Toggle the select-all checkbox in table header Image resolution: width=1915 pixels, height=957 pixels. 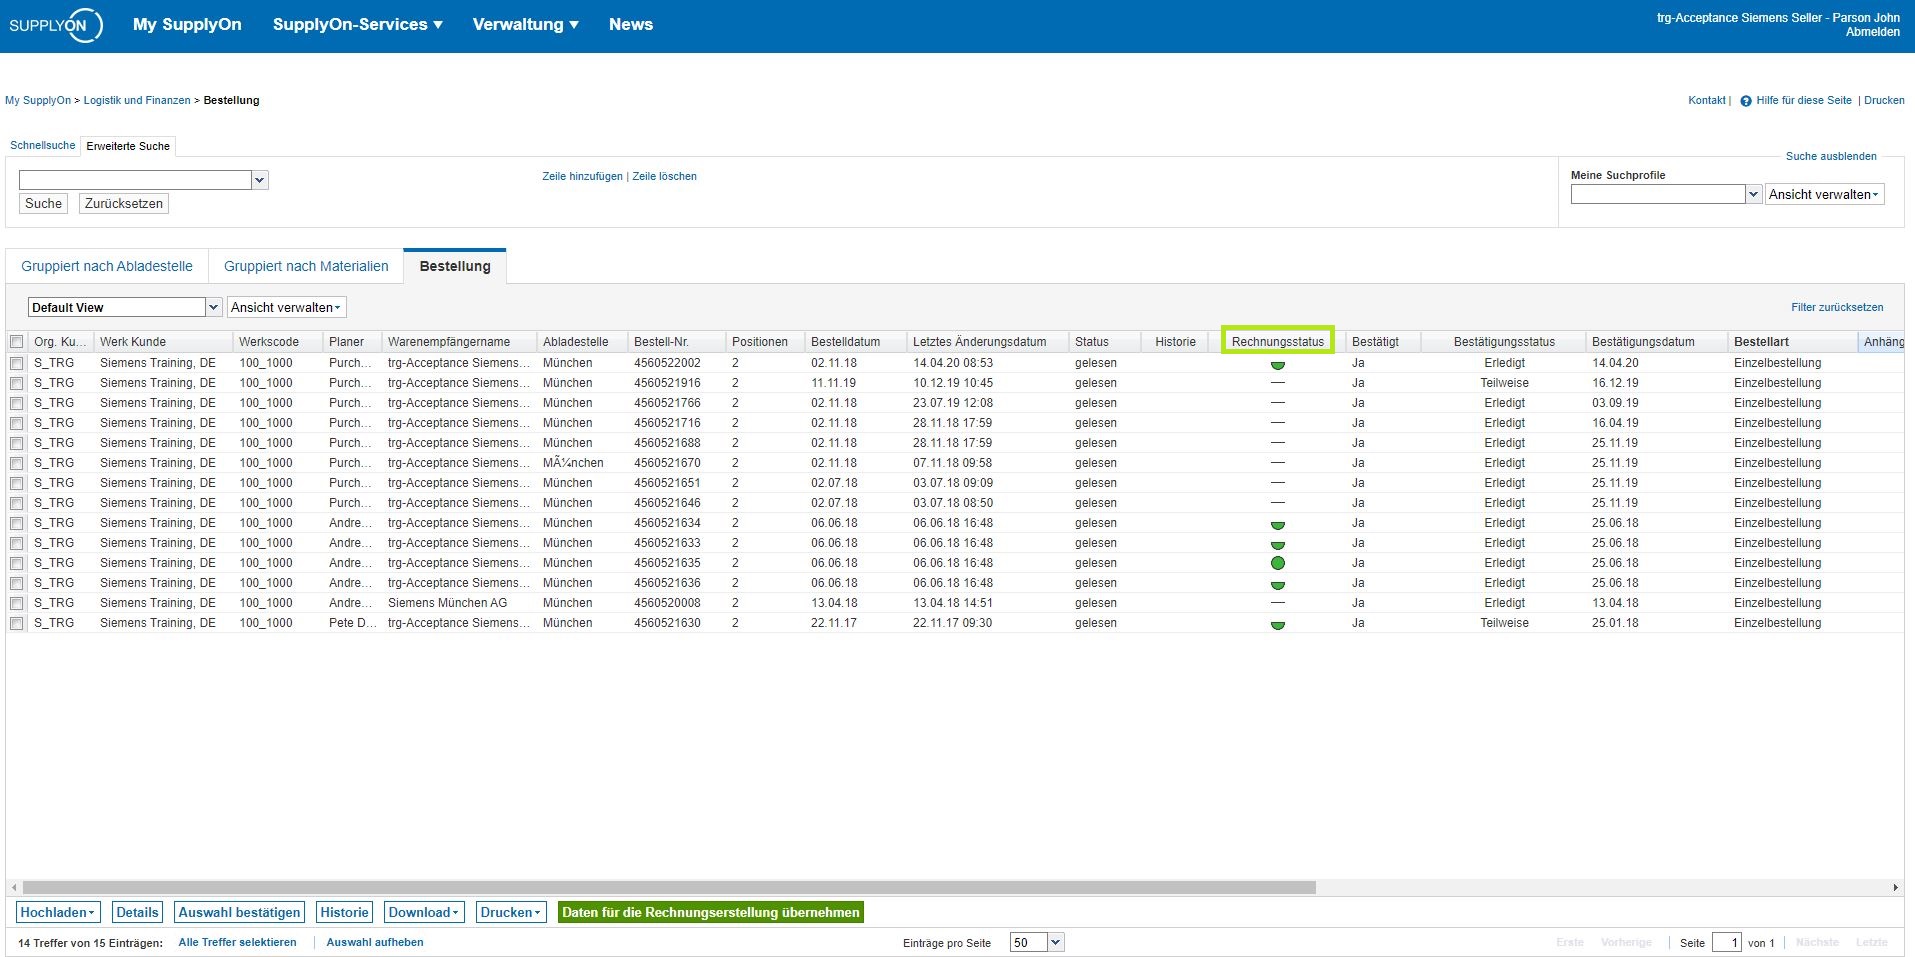click(16, 342)
